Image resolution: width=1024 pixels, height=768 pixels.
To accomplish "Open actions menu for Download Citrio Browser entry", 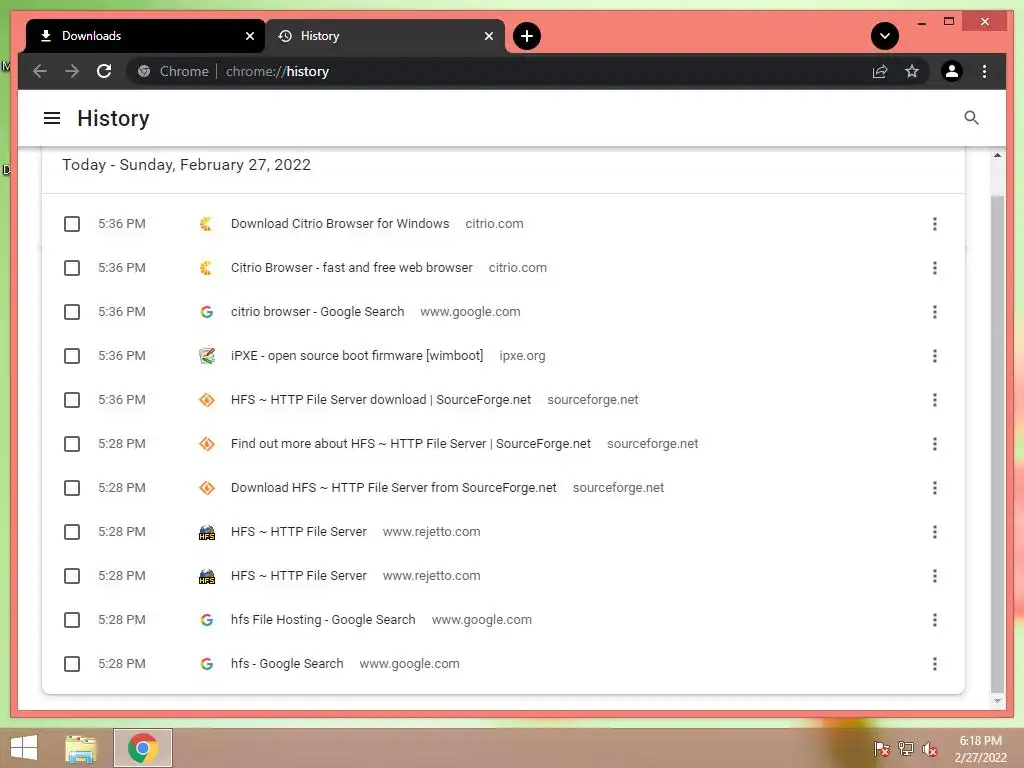I will tap(935, 224).
